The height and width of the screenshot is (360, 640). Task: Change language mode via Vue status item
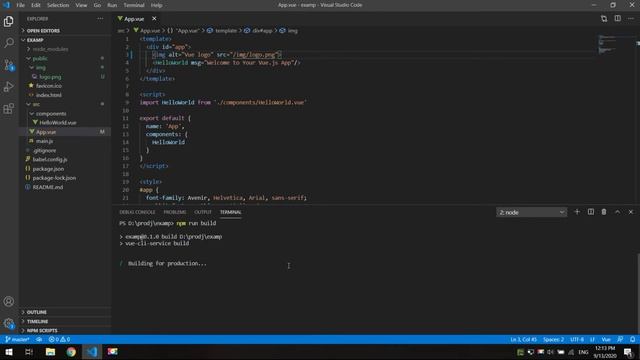click(x=606, y=340)
